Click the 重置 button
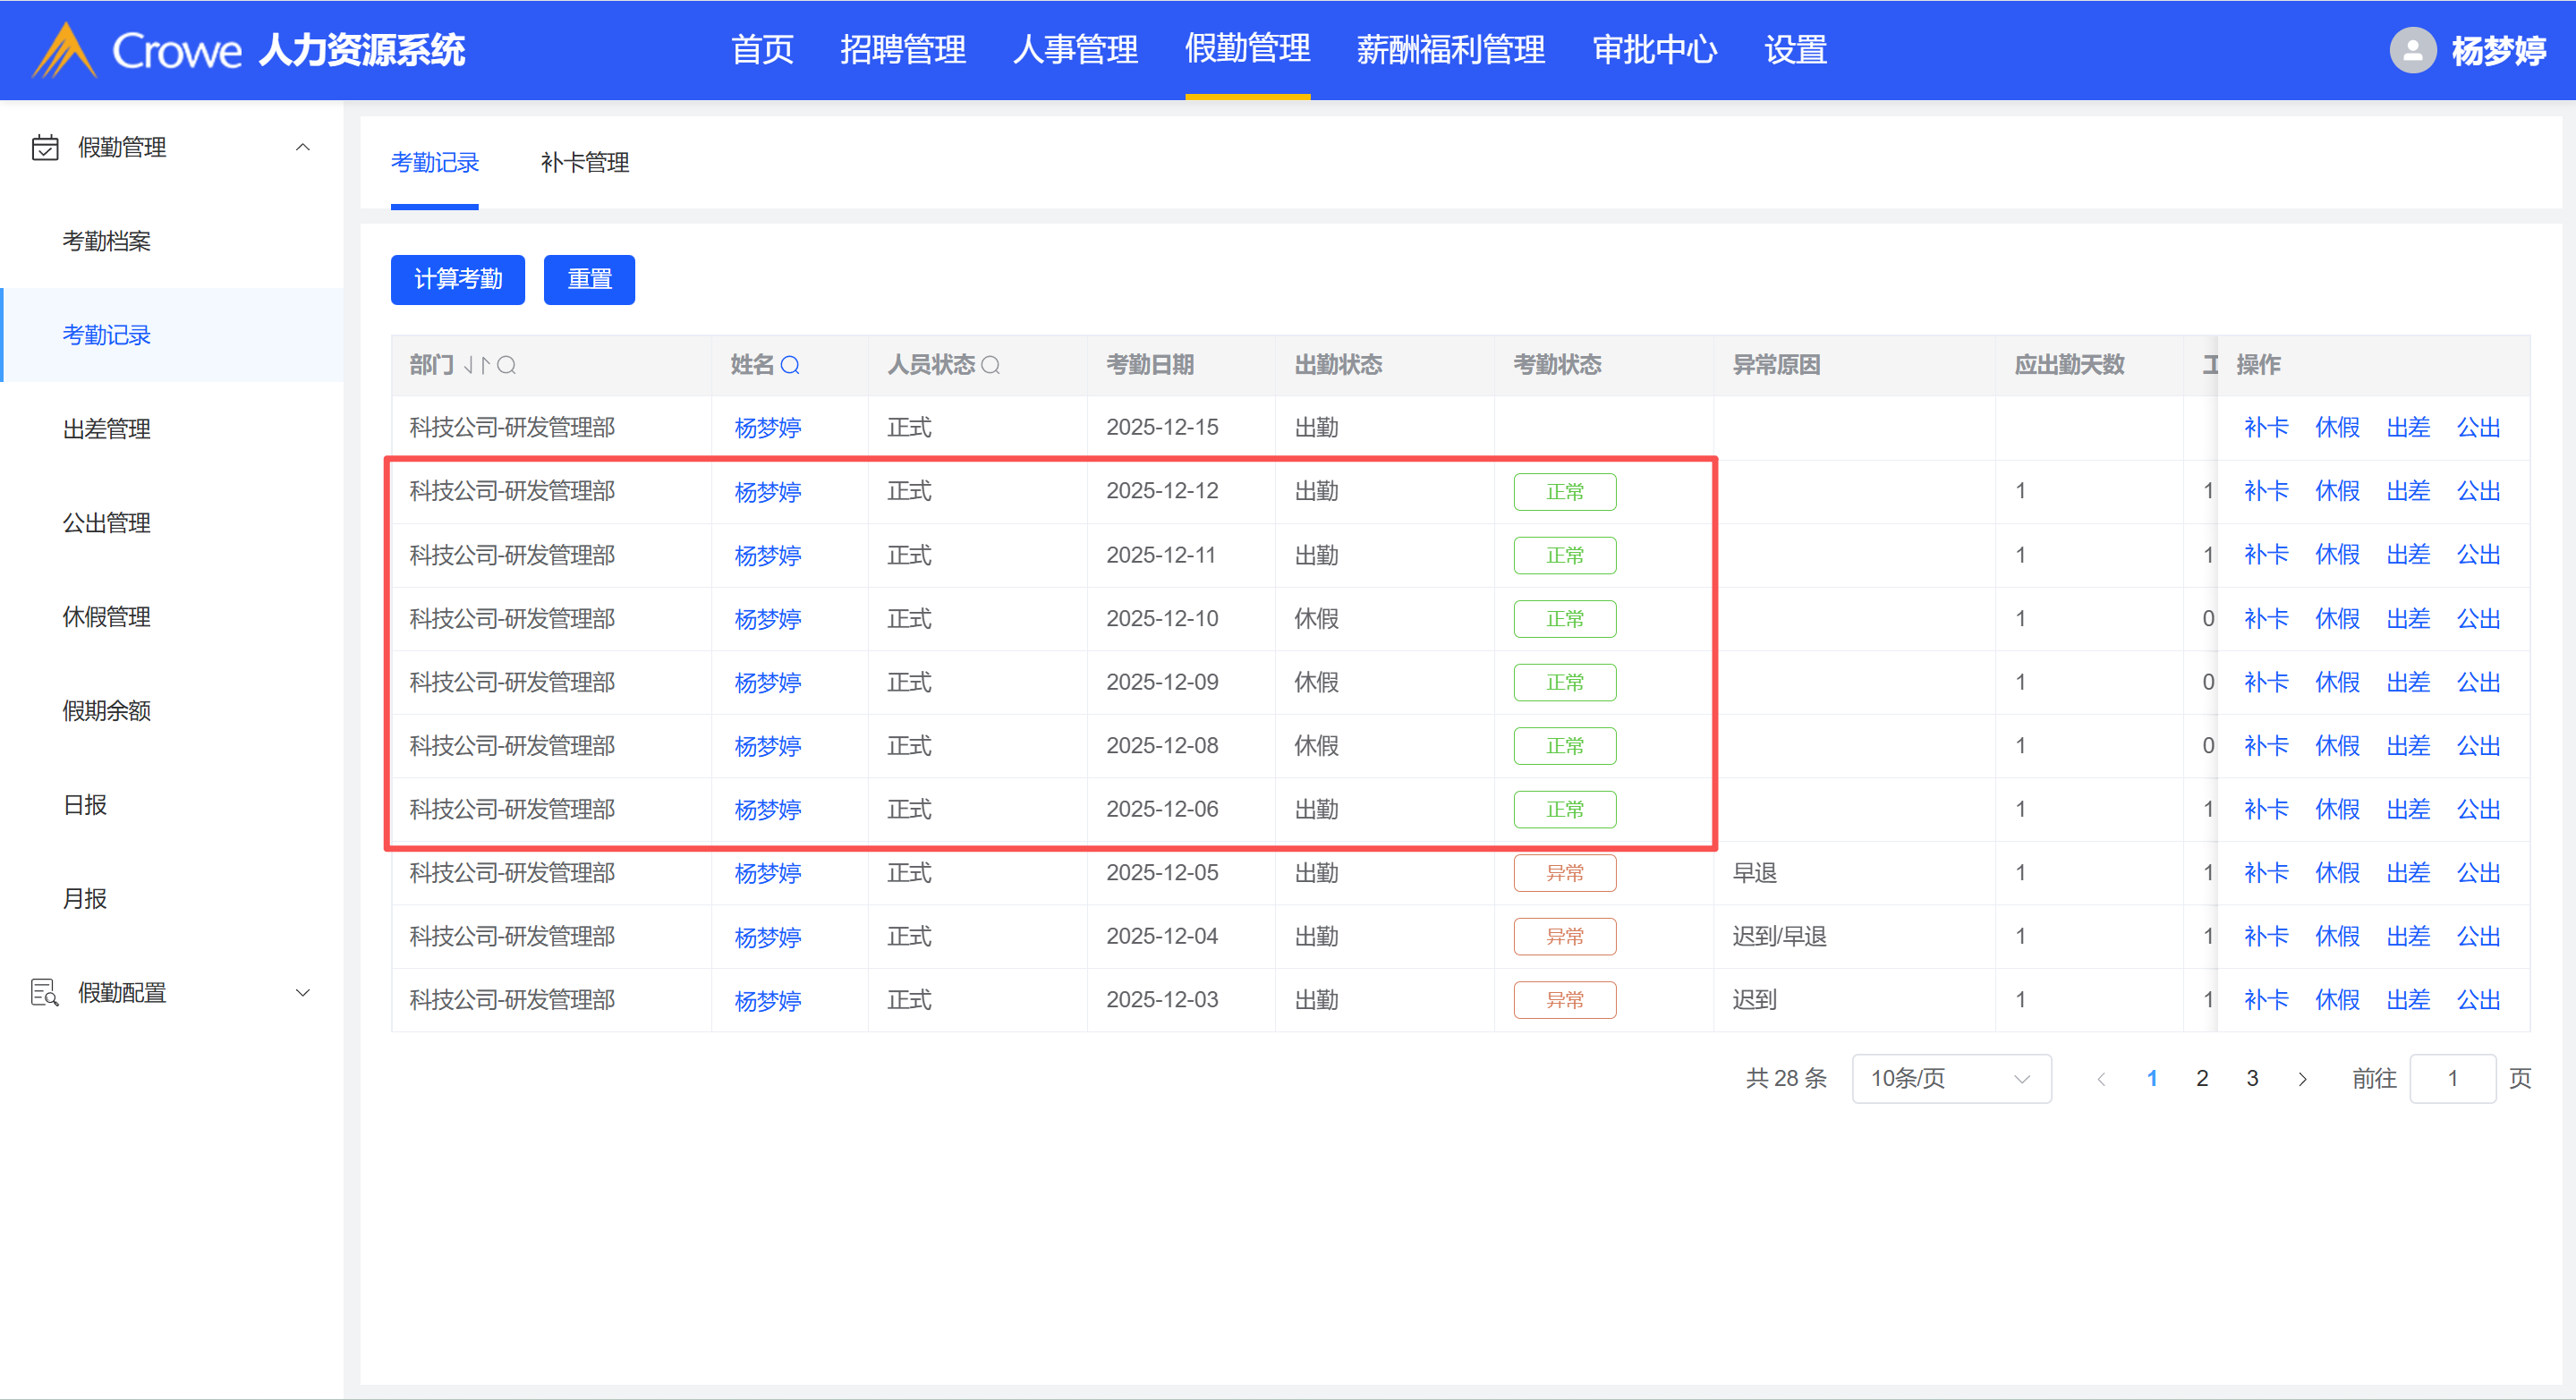This screenshot has width=2576, height=1400. [x=589, y=279]
